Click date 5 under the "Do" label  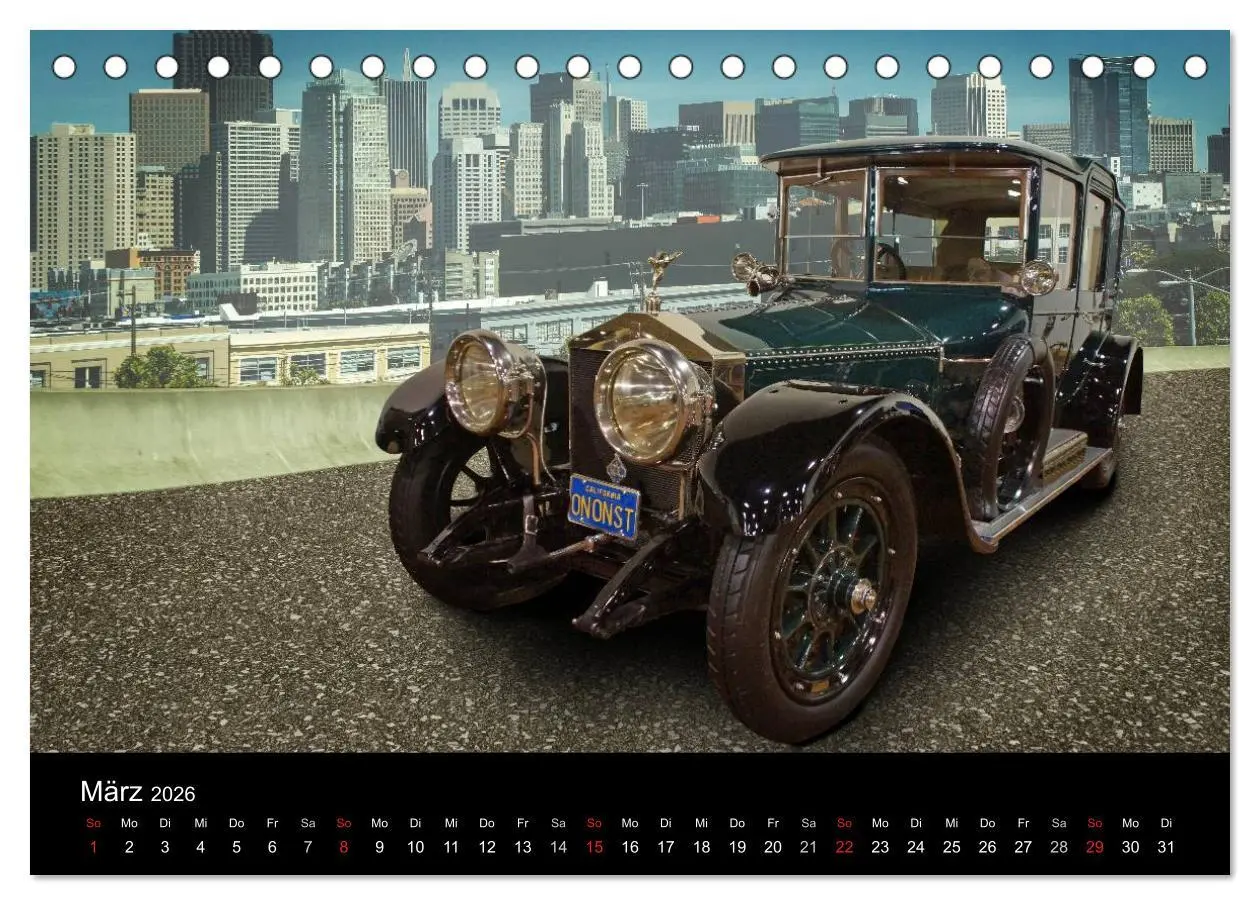click(236, 847)
